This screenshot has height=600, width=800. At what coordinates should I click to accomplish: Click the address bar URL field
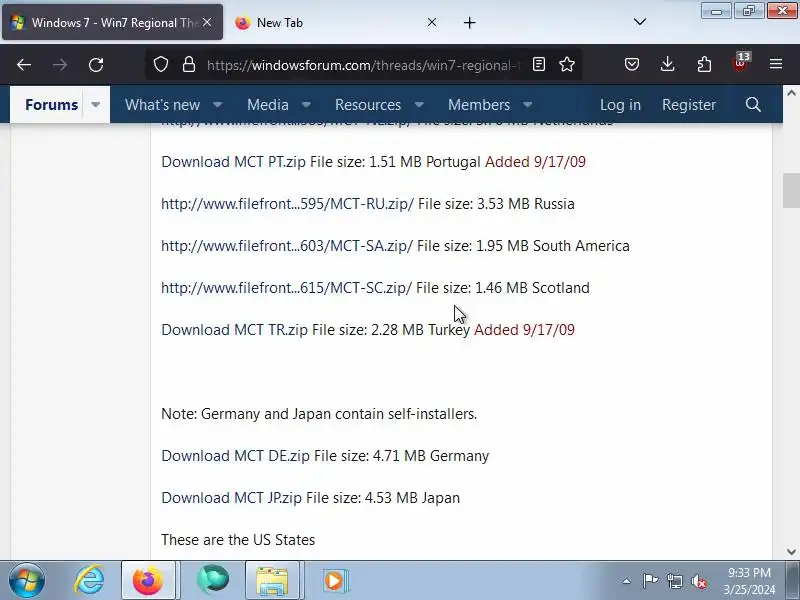click(x=363, y=65)
